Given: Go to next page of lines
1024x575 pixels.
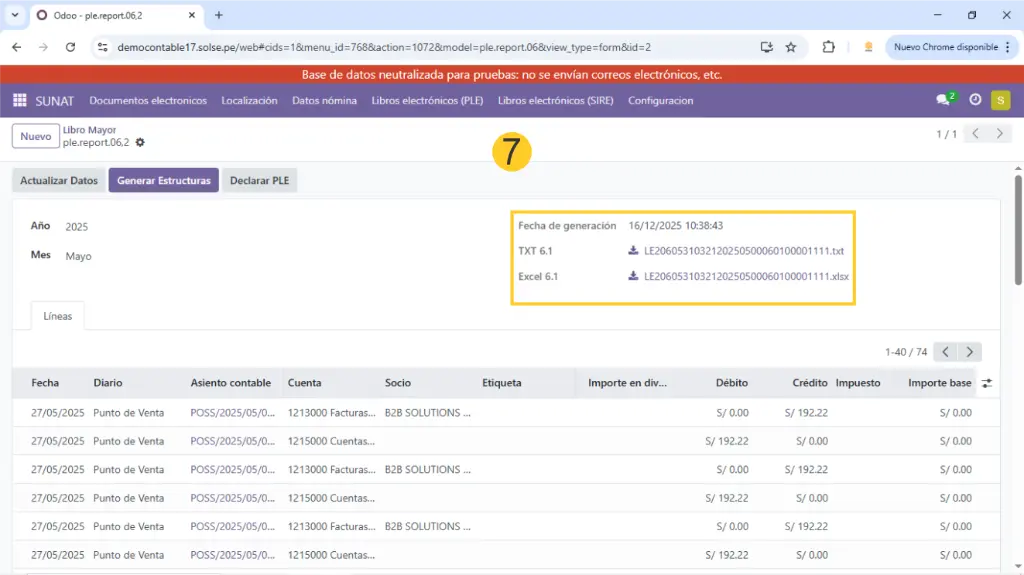Looking at the screenshot, I should (x=969, y=352).
